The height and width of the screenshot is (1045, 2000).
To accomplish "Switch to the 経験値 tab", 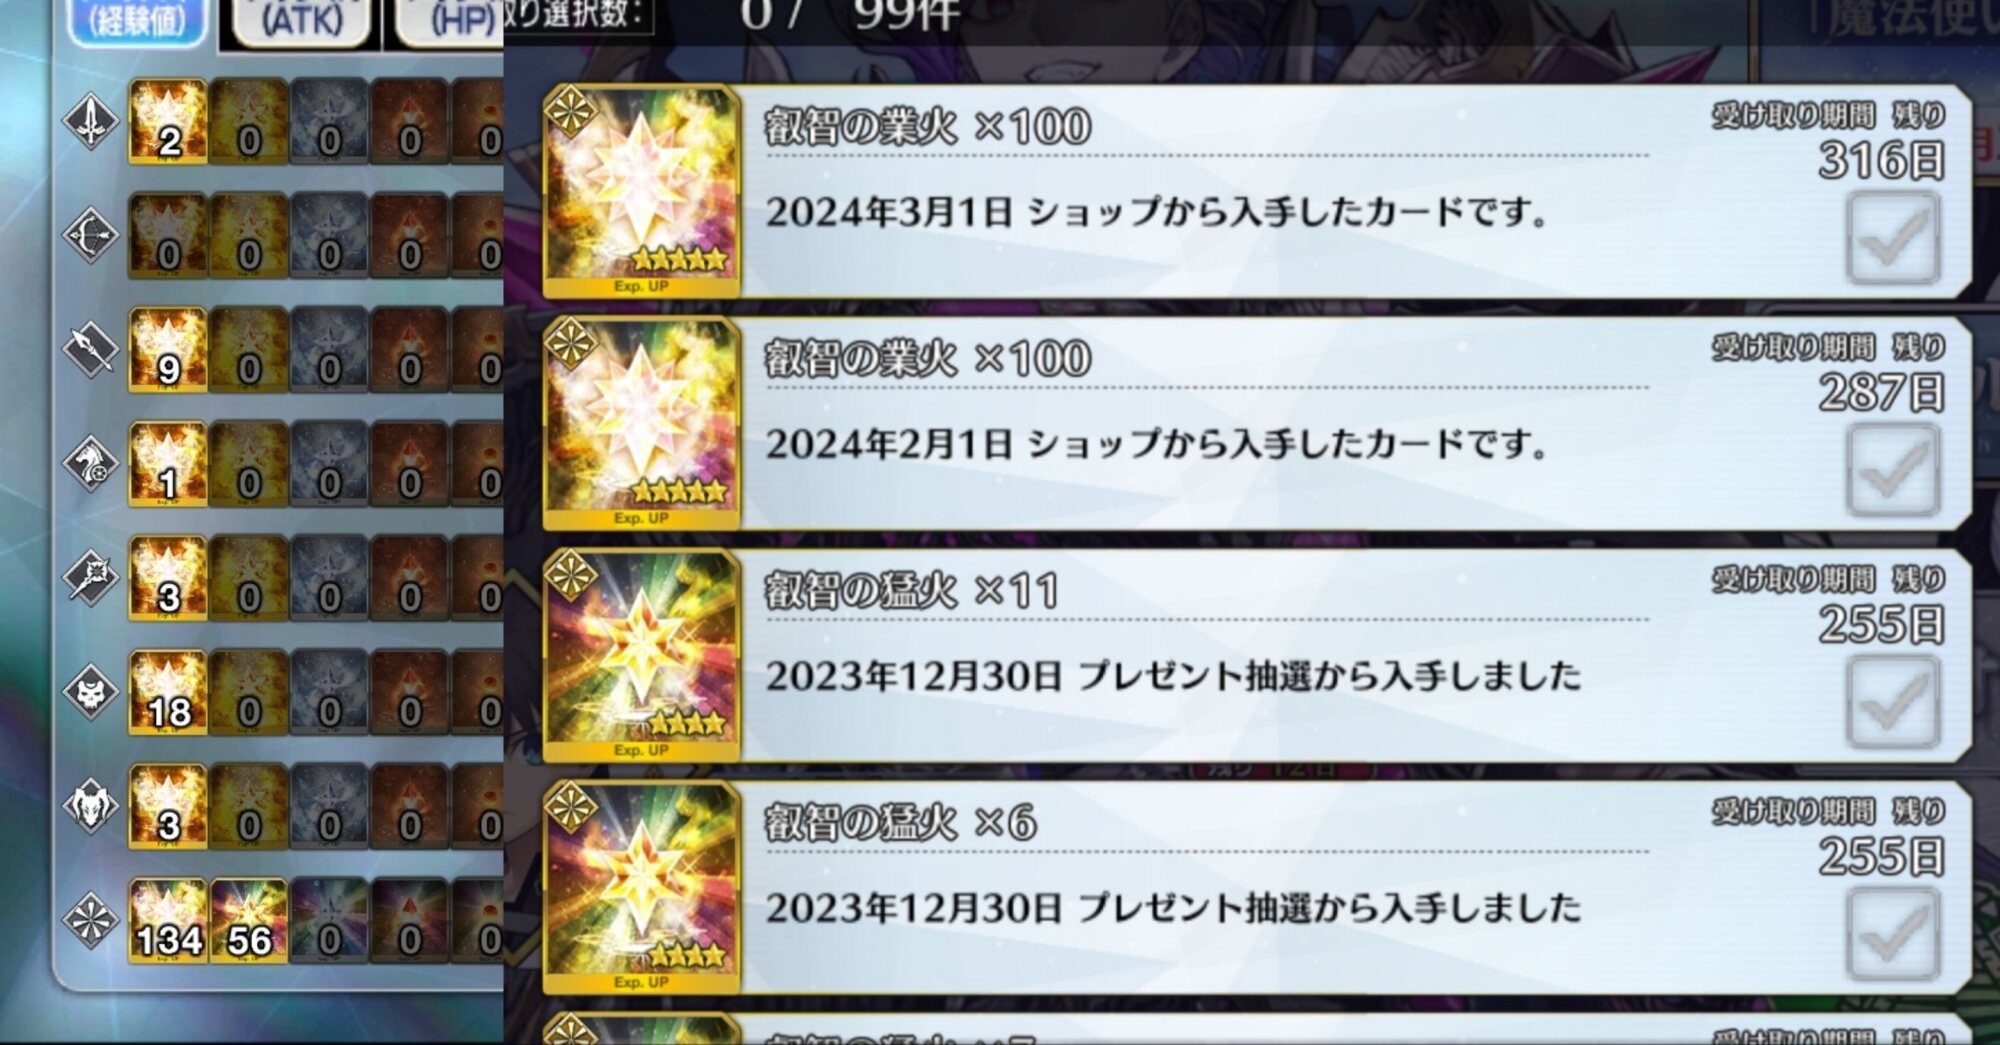I will (x=138, y=20).
